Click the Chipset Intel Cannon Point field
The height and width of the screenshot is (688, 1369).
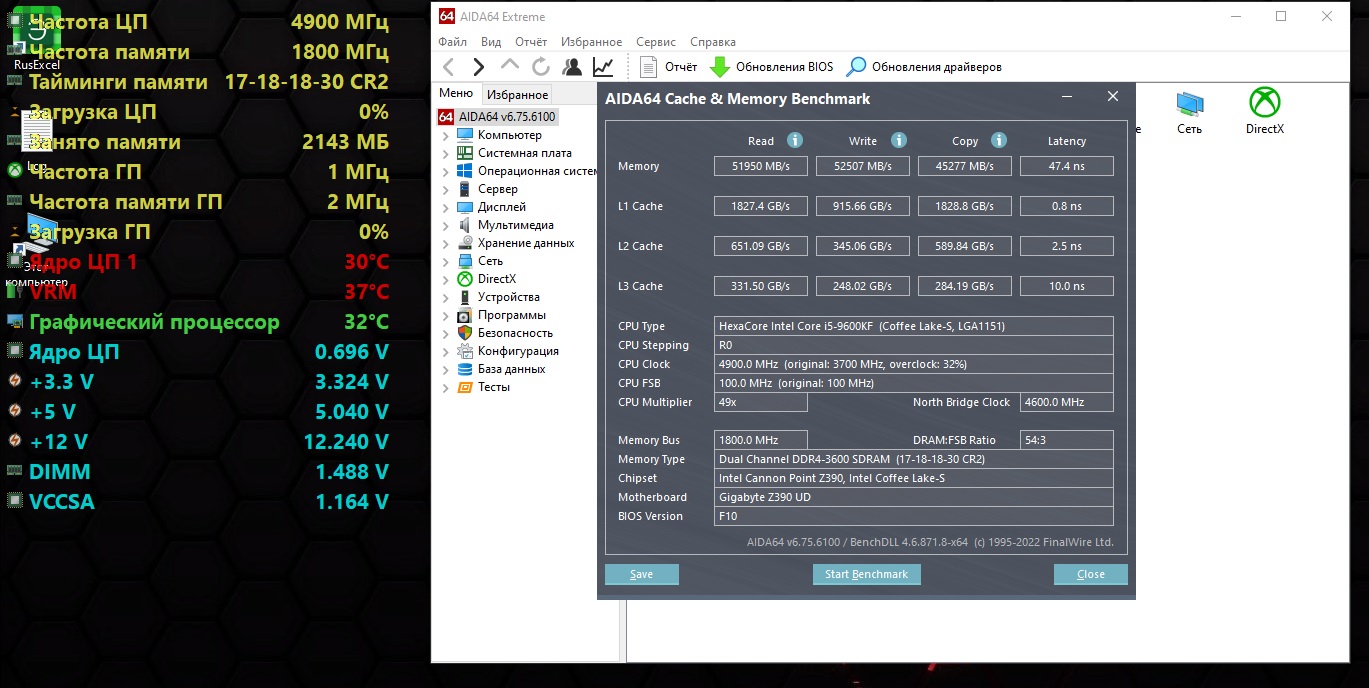pos(914,478)
